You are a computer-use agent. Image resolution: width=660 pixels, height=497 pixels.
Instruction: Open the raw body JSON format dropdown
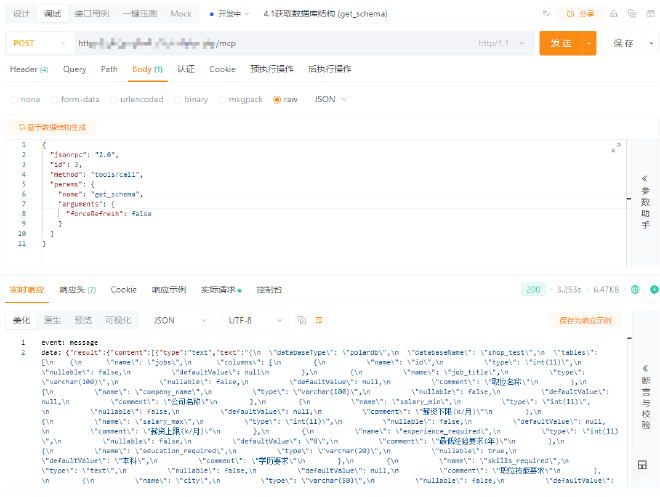tap(331, 100)
